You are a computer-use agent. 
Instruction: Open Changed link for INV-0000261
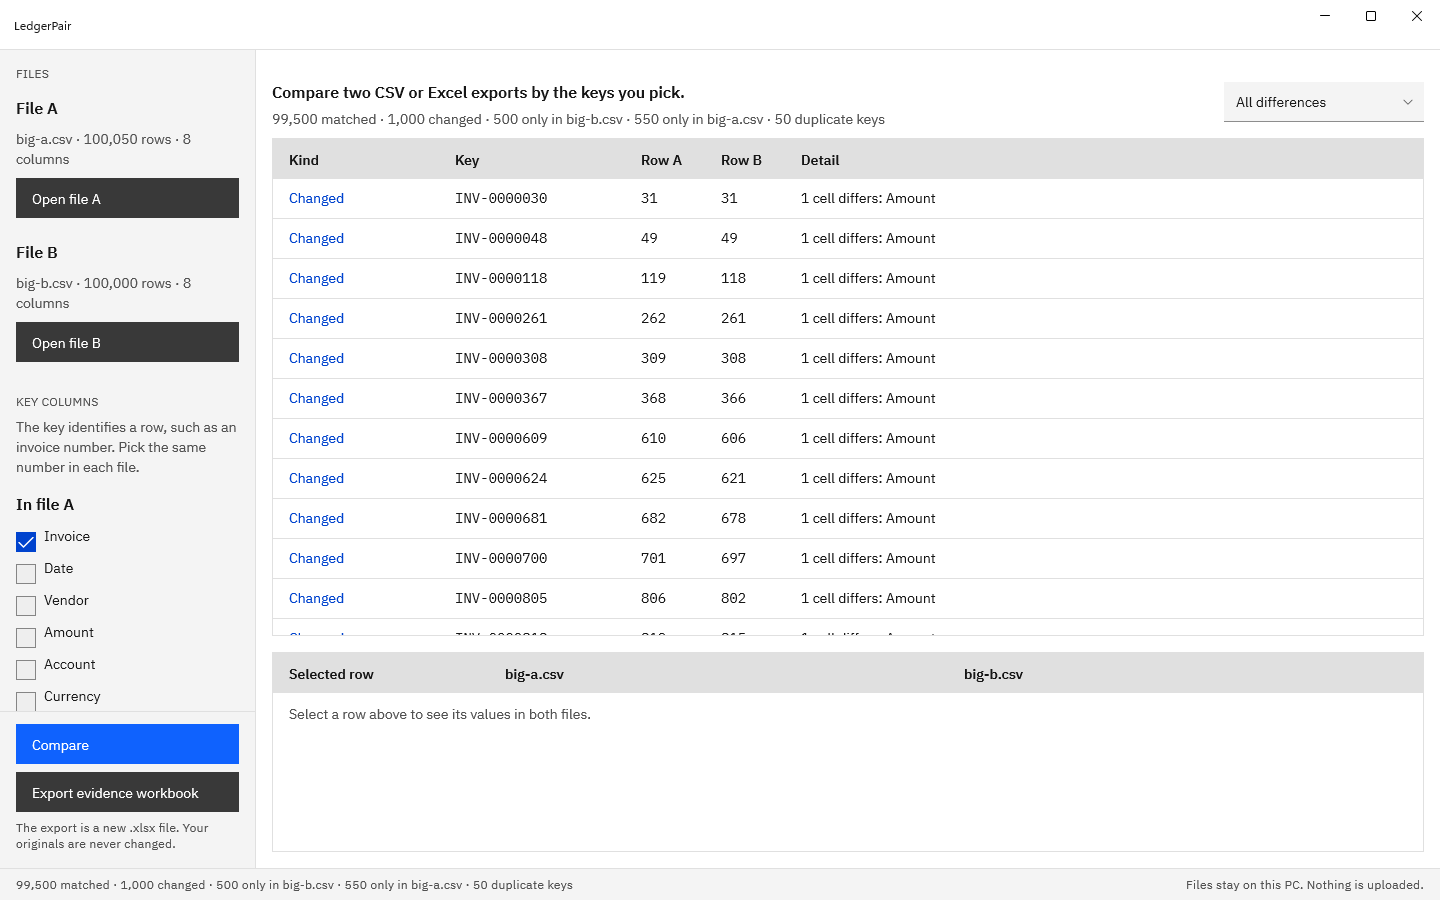(316, 318)
